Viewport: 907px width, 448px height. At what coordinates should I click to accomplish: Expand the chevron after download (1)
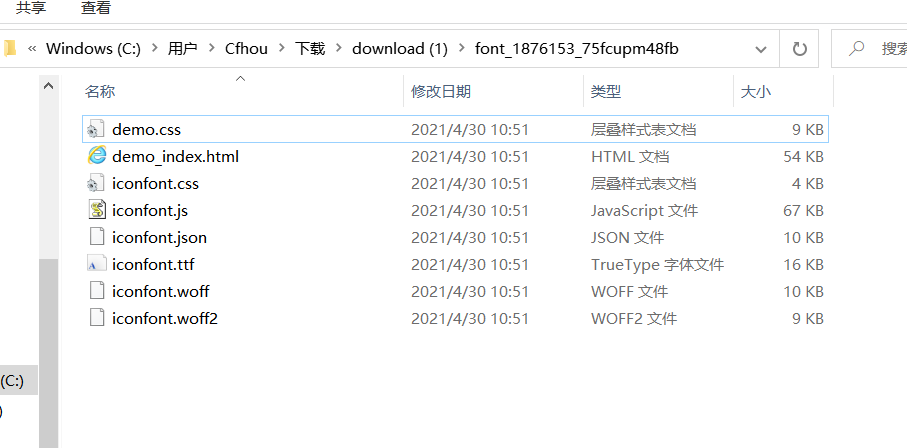[x=462, y=49]
